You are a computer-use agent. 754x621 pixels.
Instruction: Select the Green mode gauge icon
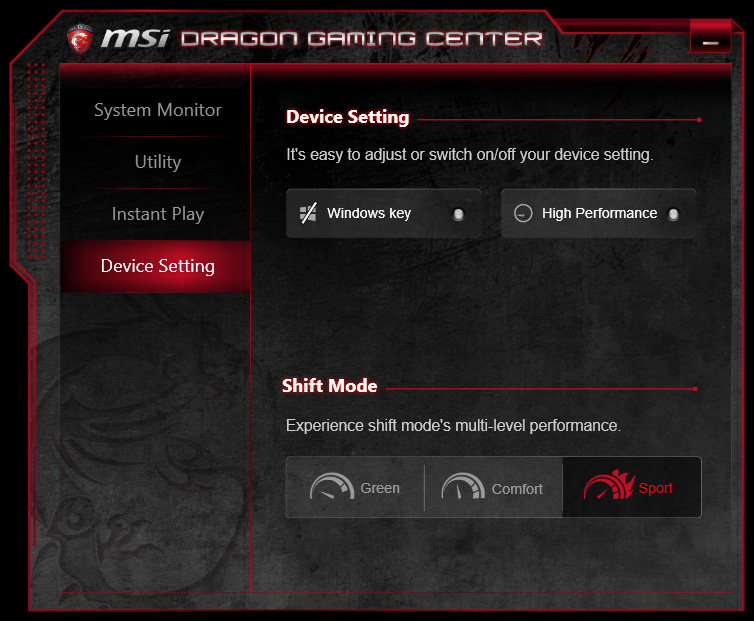tap(332, 486)
